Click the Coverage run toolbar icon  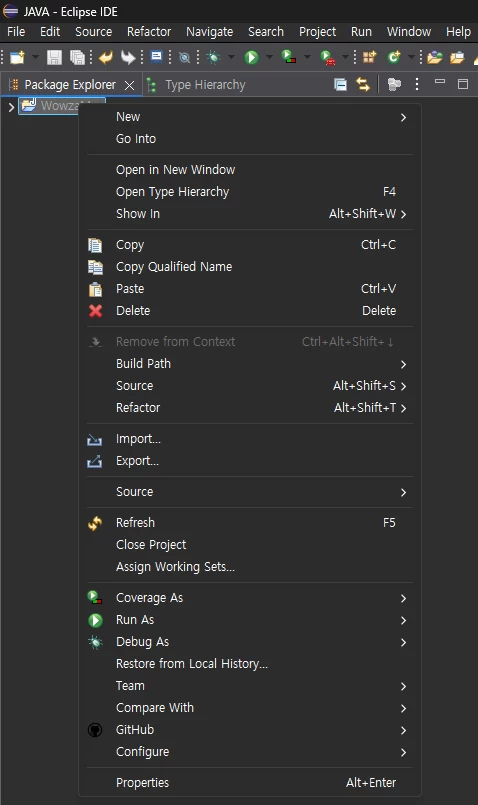(x=289, y=57)
